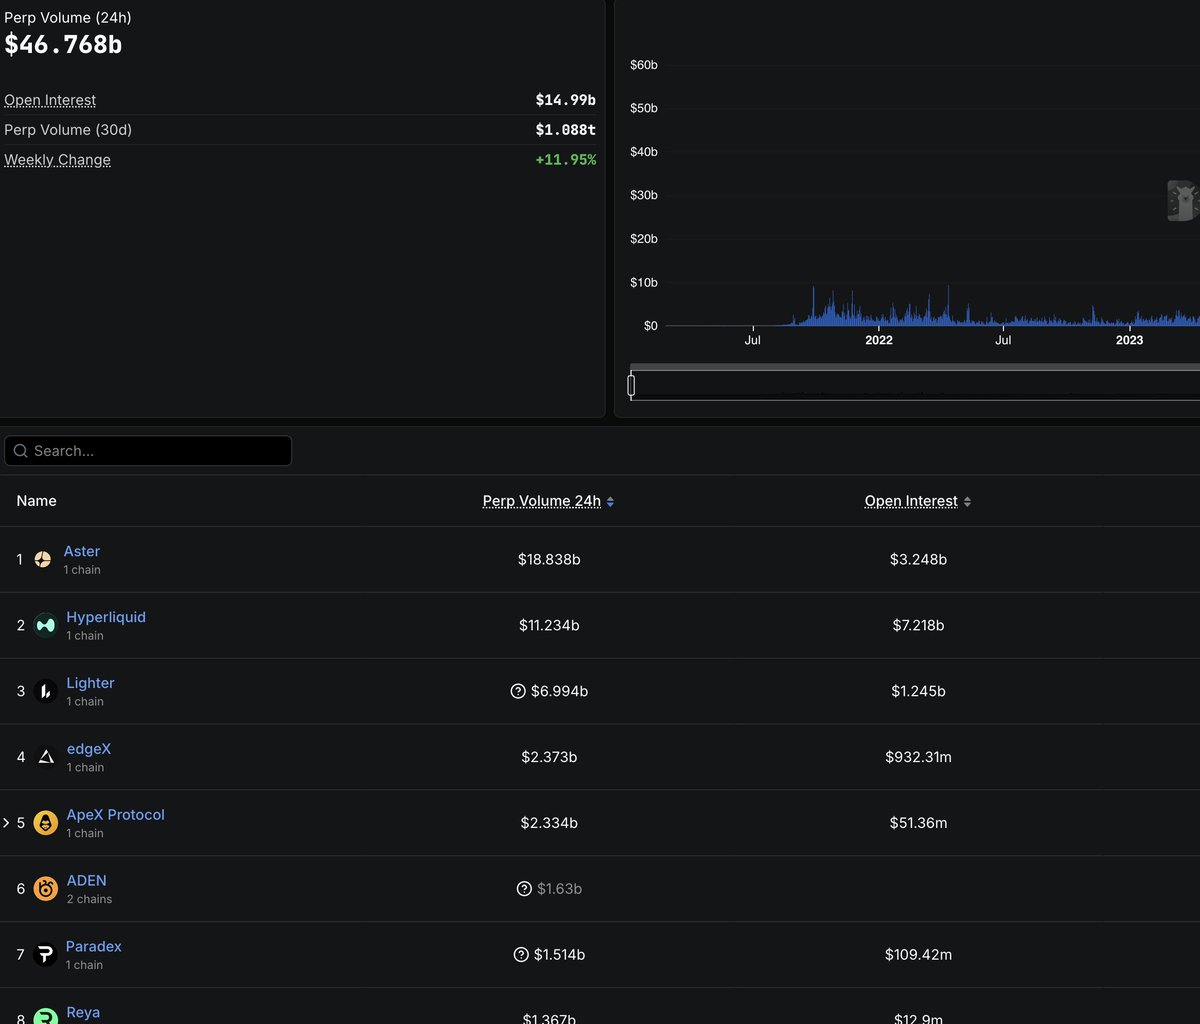Click the question mark icon beside ADEN volume
This screenshot has width=1200, height=1024.
tap(524, 889)
